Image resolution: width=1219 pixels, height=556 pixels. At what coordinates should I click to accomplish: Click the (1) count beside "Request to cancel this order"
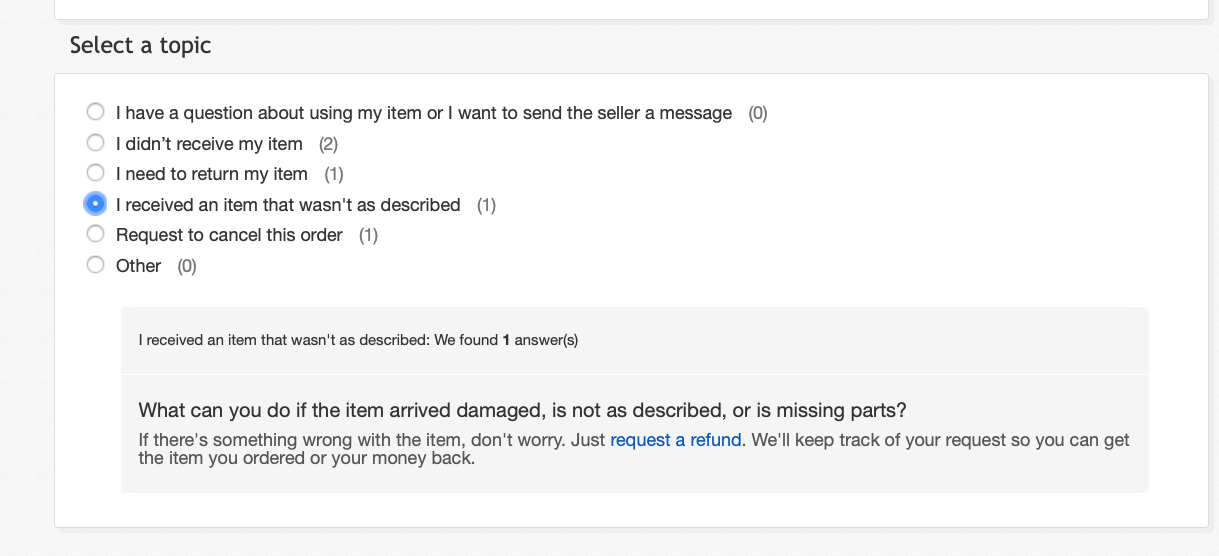[x=369, y=235]
